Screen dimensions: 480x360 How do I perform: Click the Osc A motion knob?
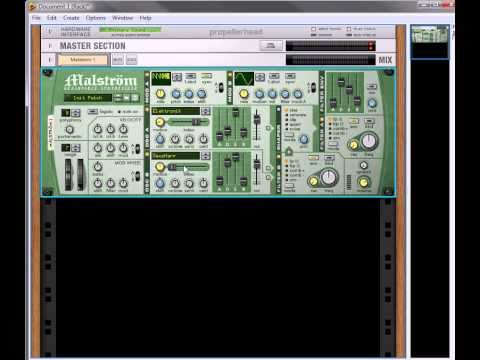pyautogui.click(x=160, y=122)
